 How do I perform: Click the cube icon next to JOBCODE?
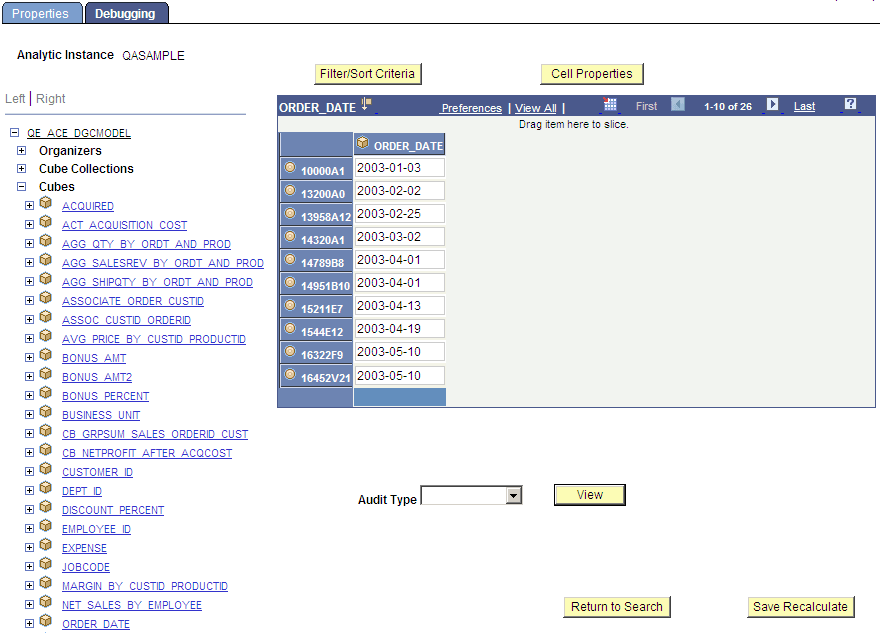pos(45,566)
